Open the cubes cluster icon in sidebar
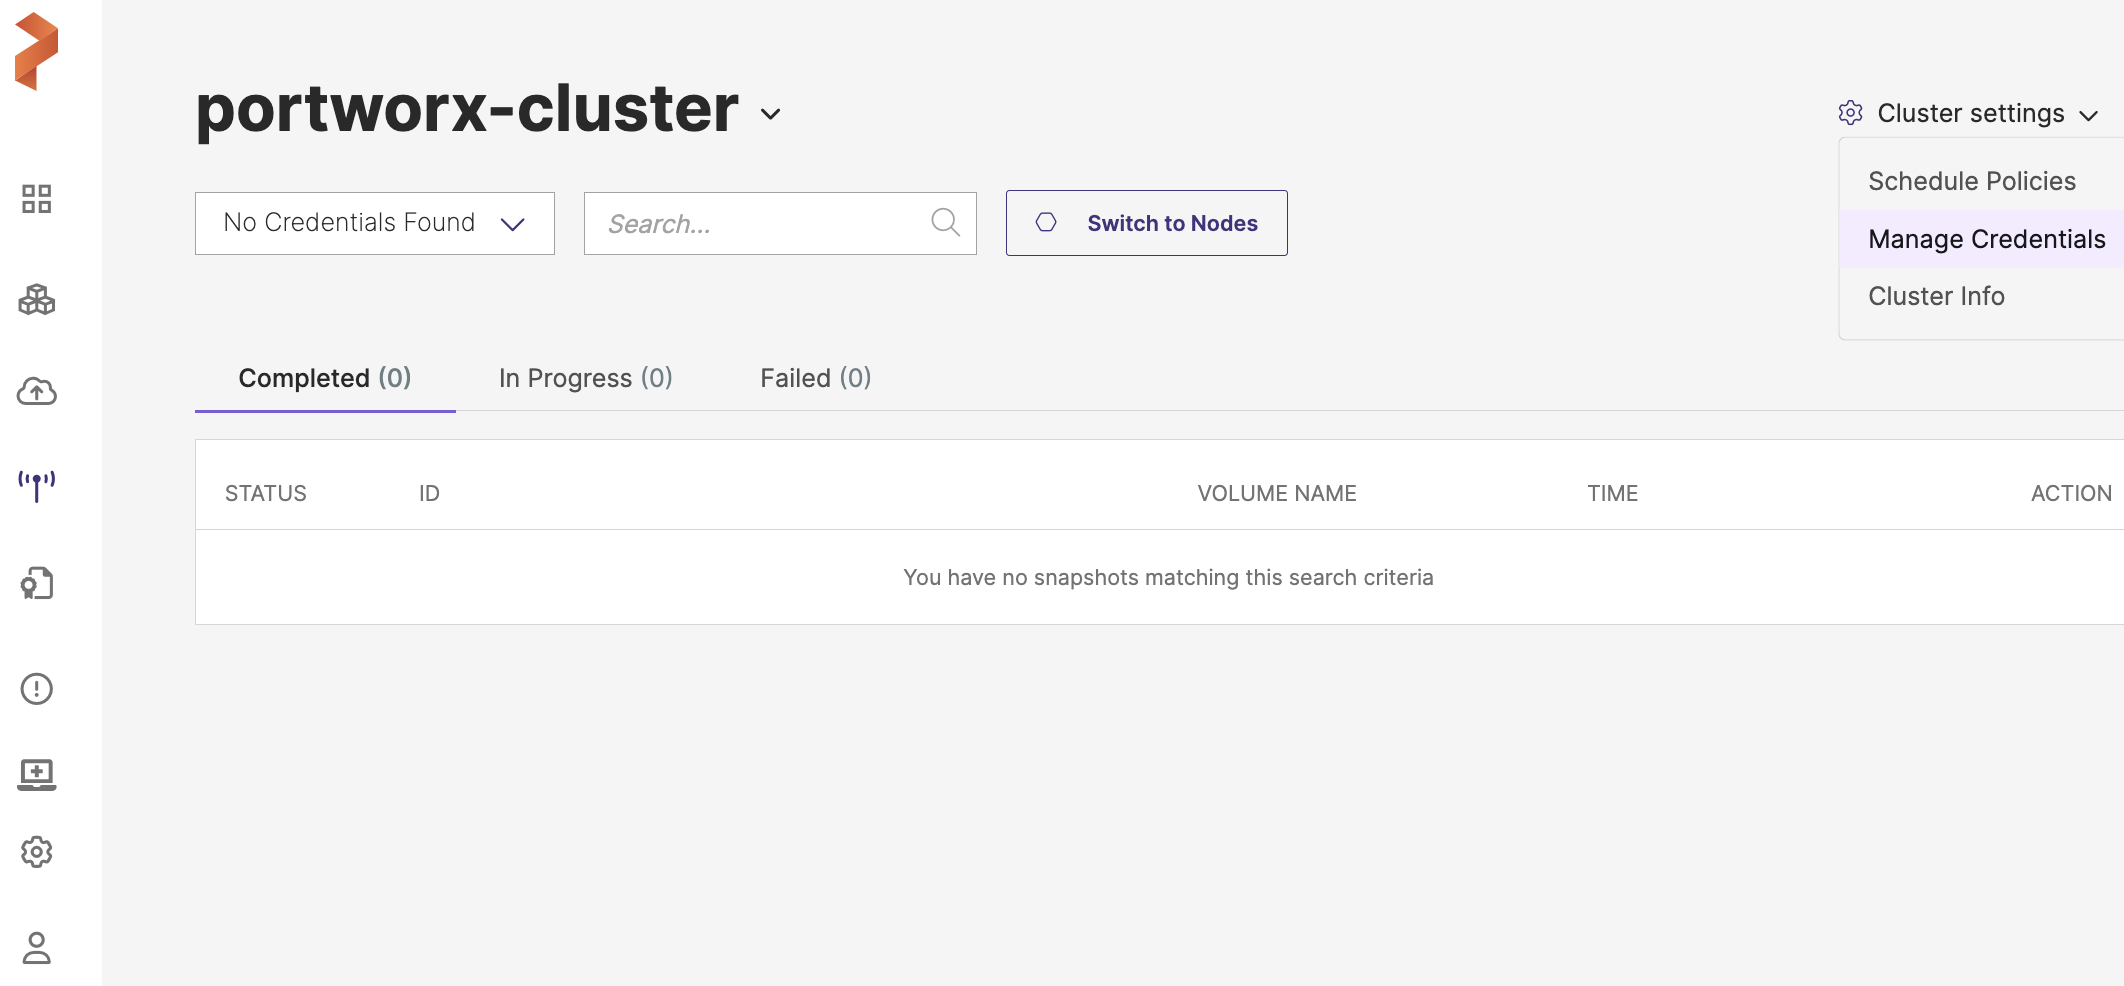The width and height of the screenshot is (2124, 986). (x=37, y=299)
